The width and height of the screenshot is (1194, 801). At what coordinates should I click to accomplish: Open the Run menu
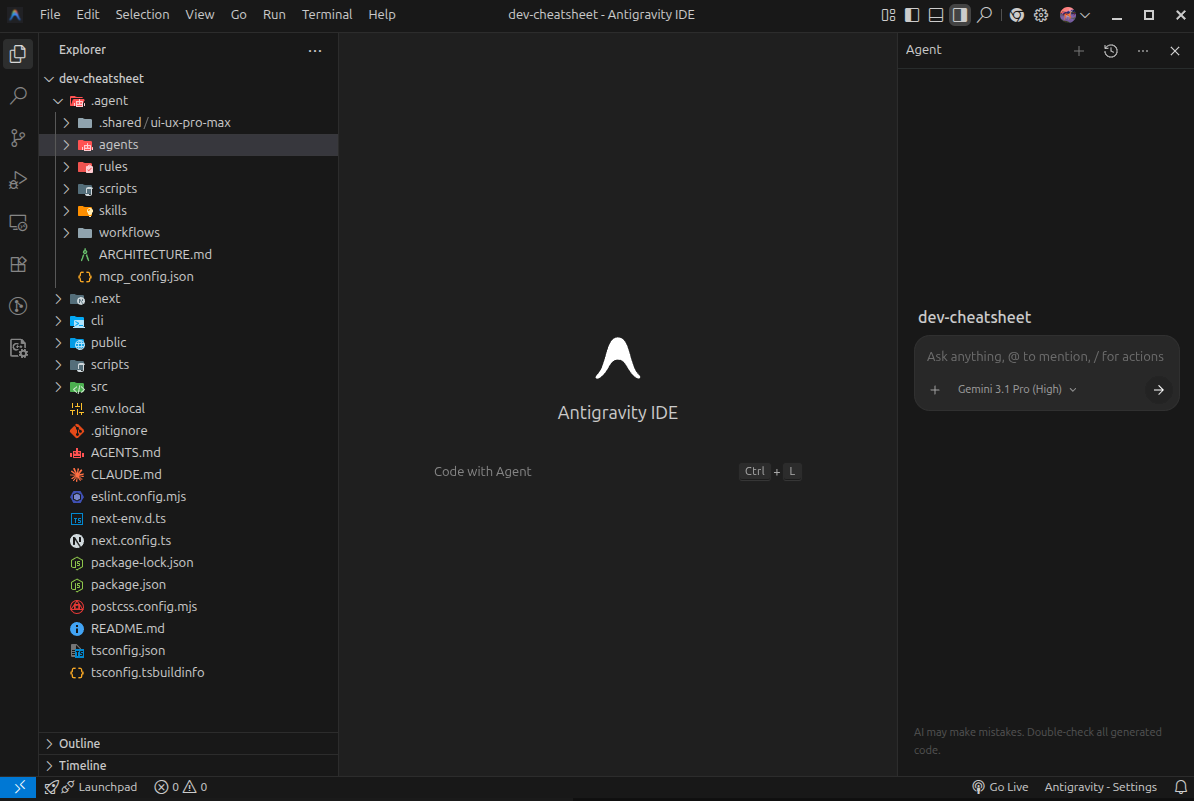click(274, 14)
